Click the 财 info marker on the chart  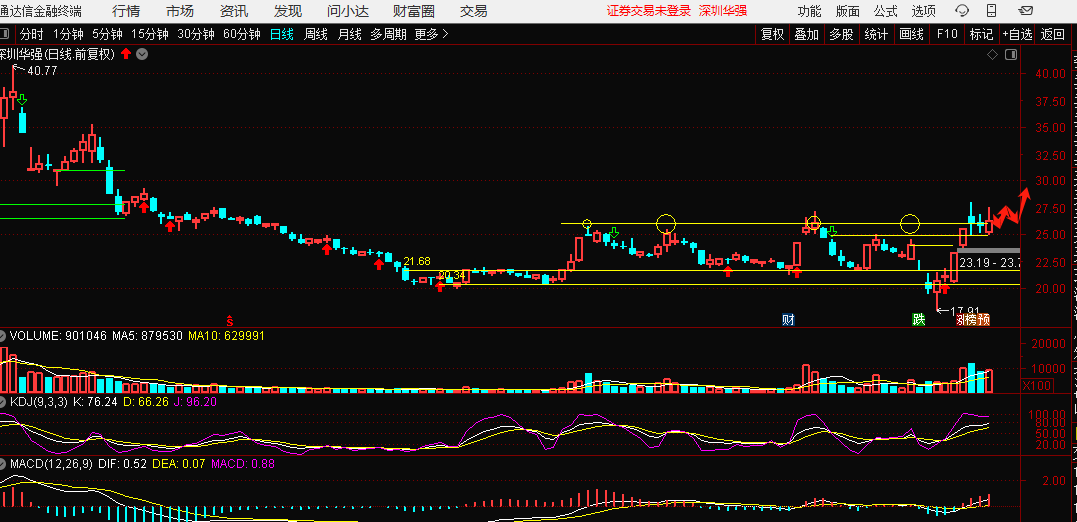click(x=788, y=319)
